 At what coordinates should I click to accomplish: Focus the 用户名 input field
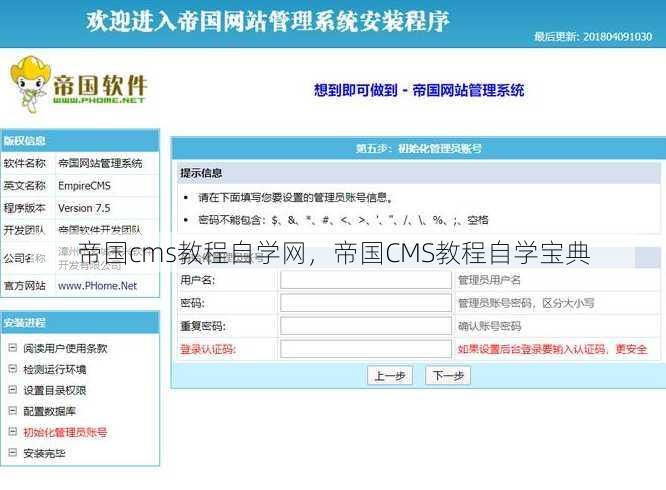click(366, 280)
